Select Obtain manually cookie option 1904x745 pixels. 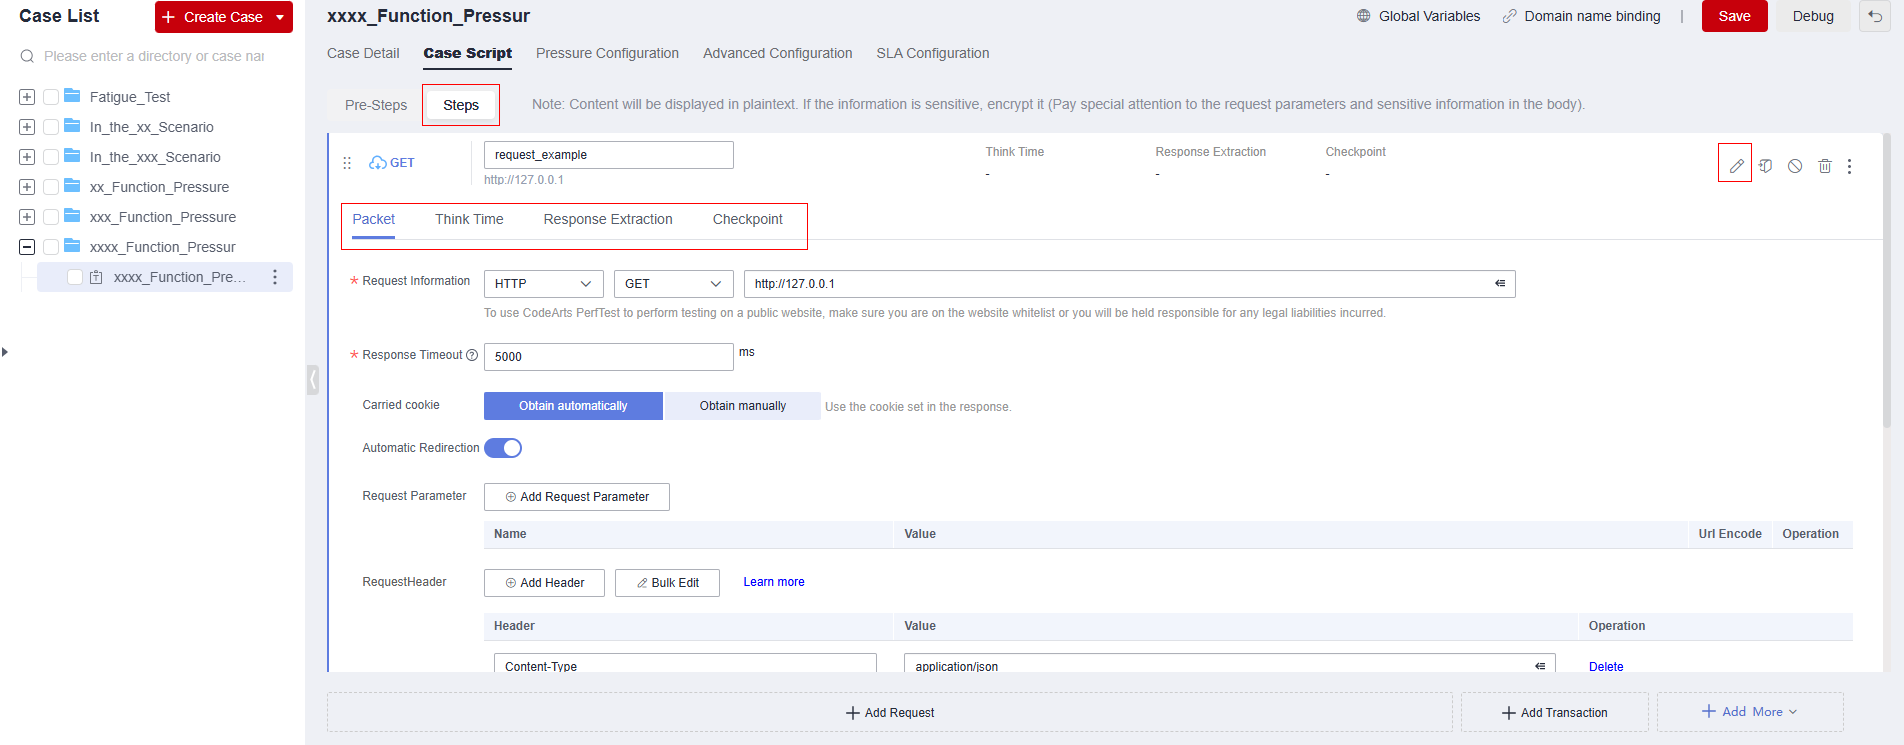point(743,406)
